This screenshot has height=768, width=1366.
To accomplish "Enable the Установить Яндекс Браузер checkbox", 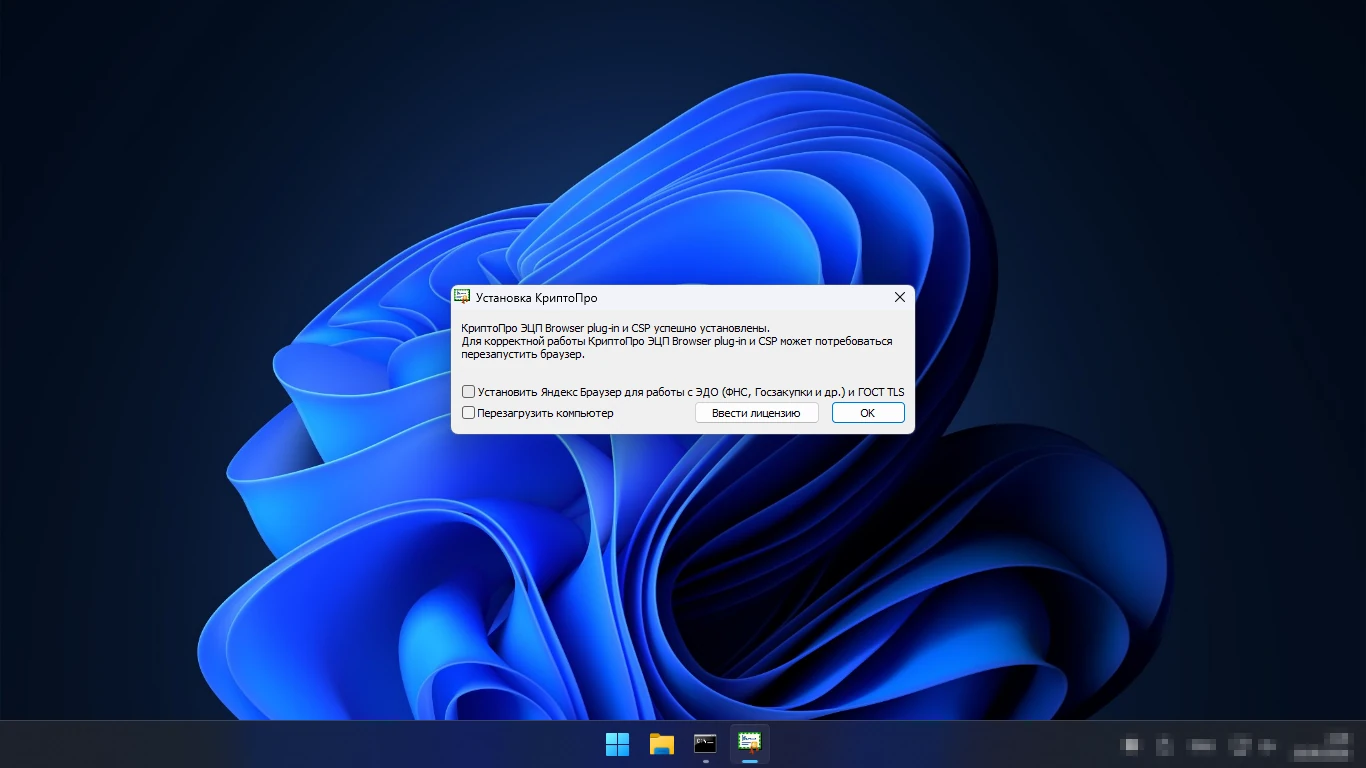I will point(468,392).
